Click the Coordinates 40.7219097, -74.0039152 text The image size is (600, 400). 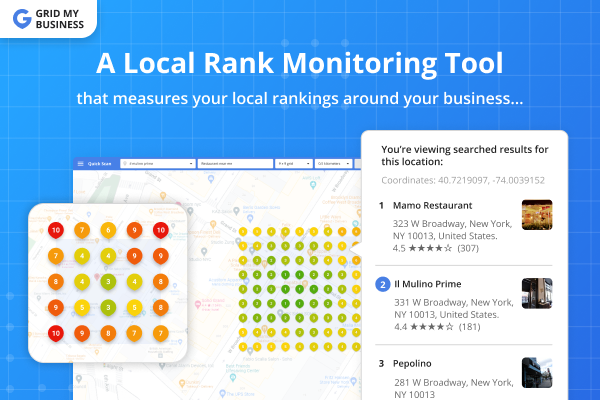tap(463, 180)
